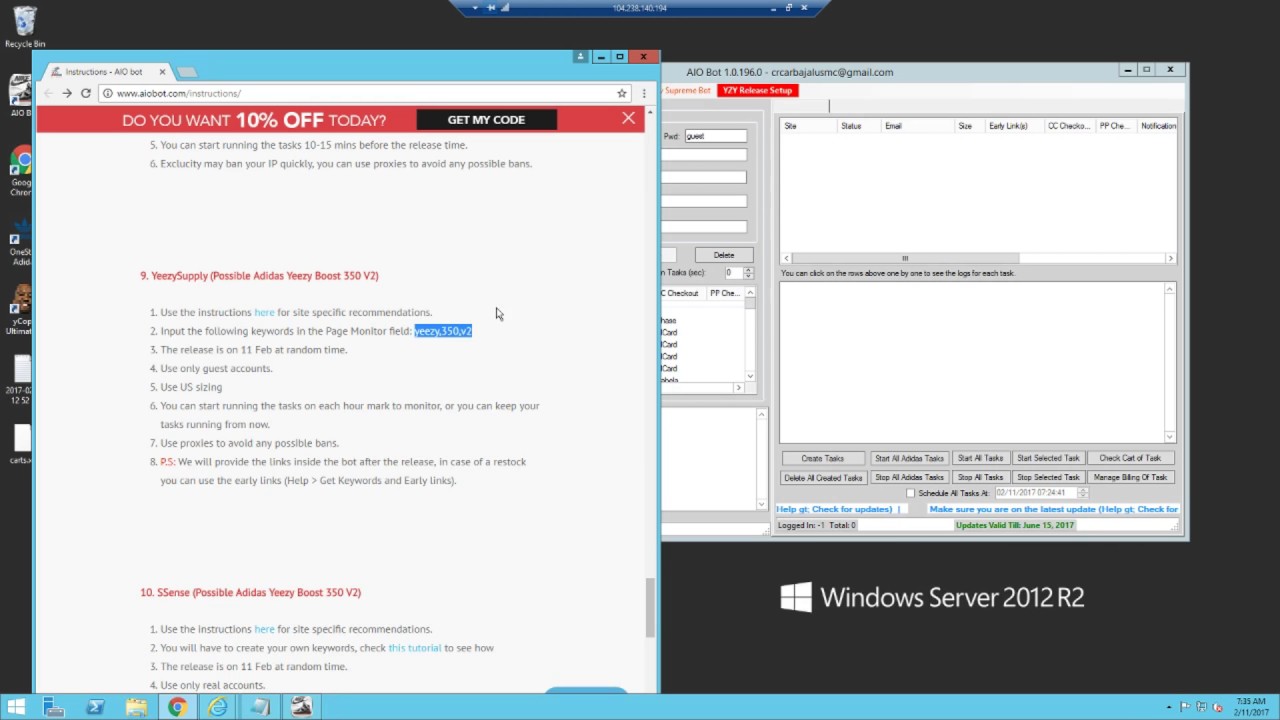1280x720 pixels.
Task: Click the 'here' link under SSense
Action: 264,629
